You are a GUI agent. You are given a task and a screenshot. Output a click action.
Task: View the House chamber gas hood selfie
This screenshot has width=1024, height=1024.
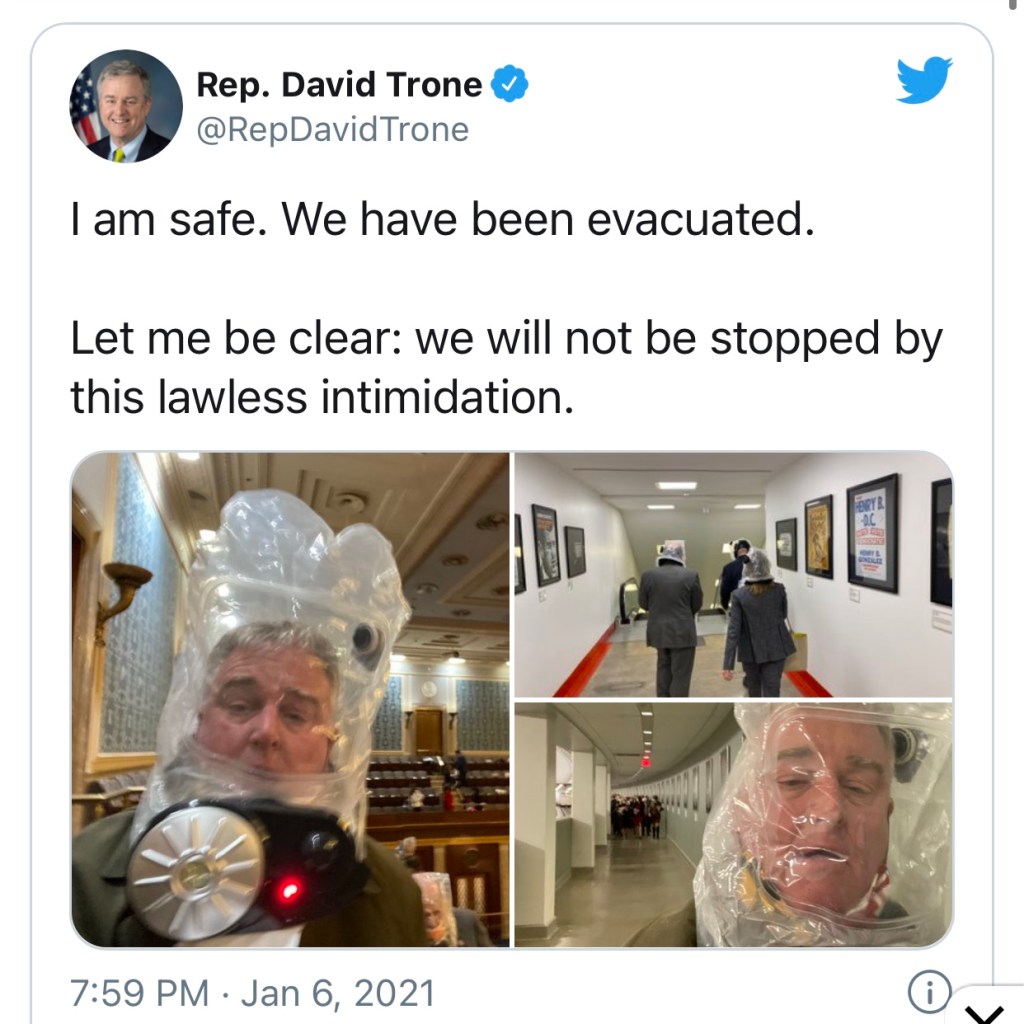tap(290, 699)
